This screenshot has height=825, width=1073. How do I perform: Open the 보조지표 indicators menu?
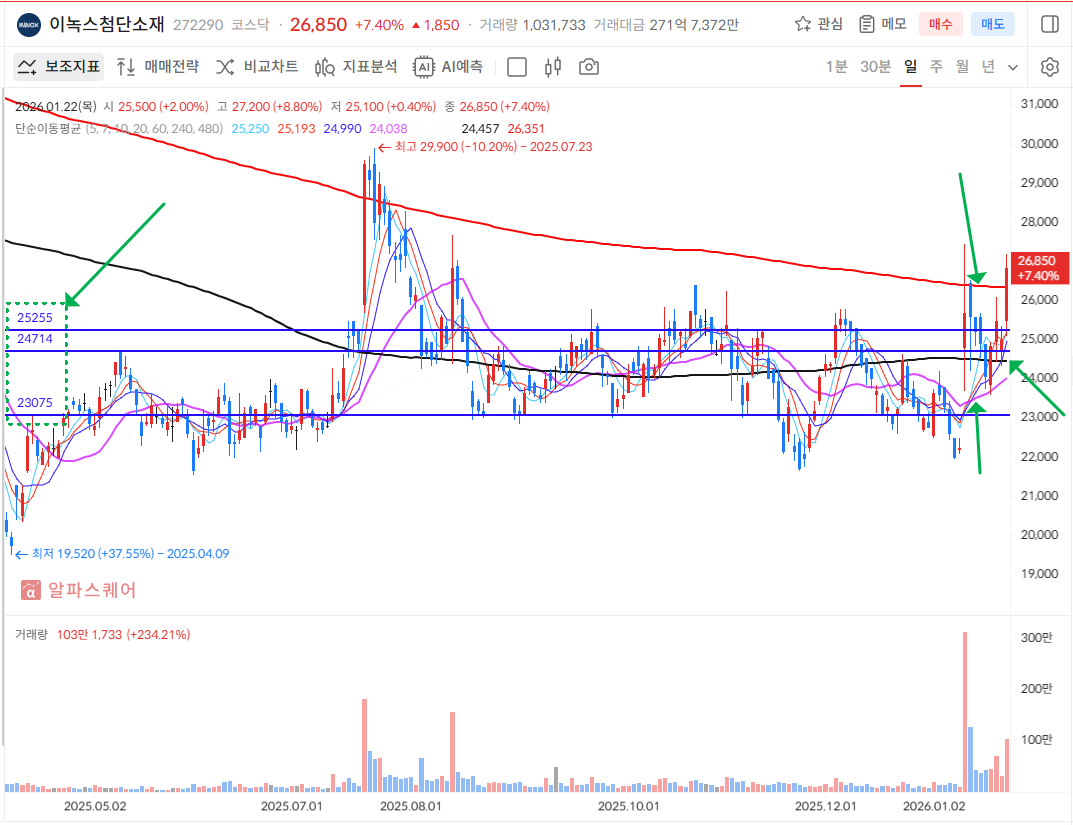[x=58, y=67]
